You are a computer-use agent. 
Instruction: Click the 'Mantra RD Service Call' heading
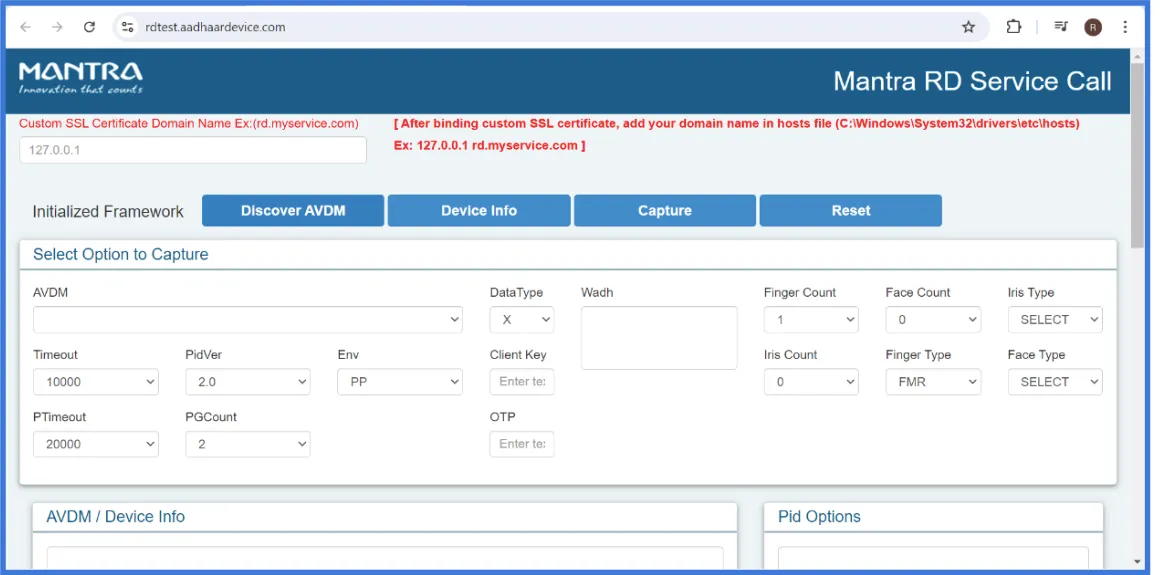[x=972, y=81]
